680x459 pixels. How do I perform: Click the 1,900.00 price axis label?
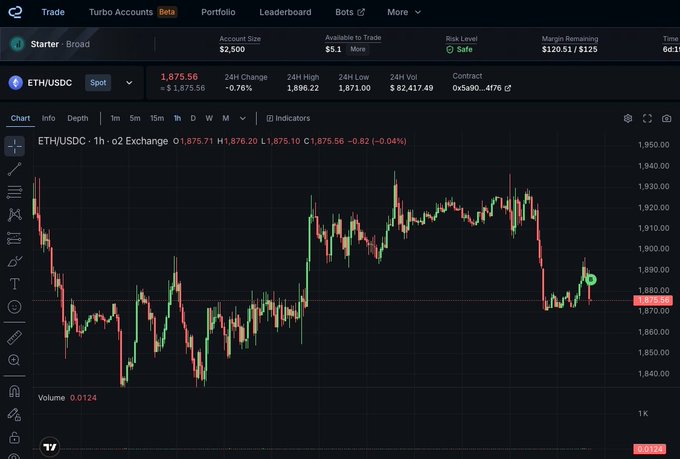tap(654, 249)
